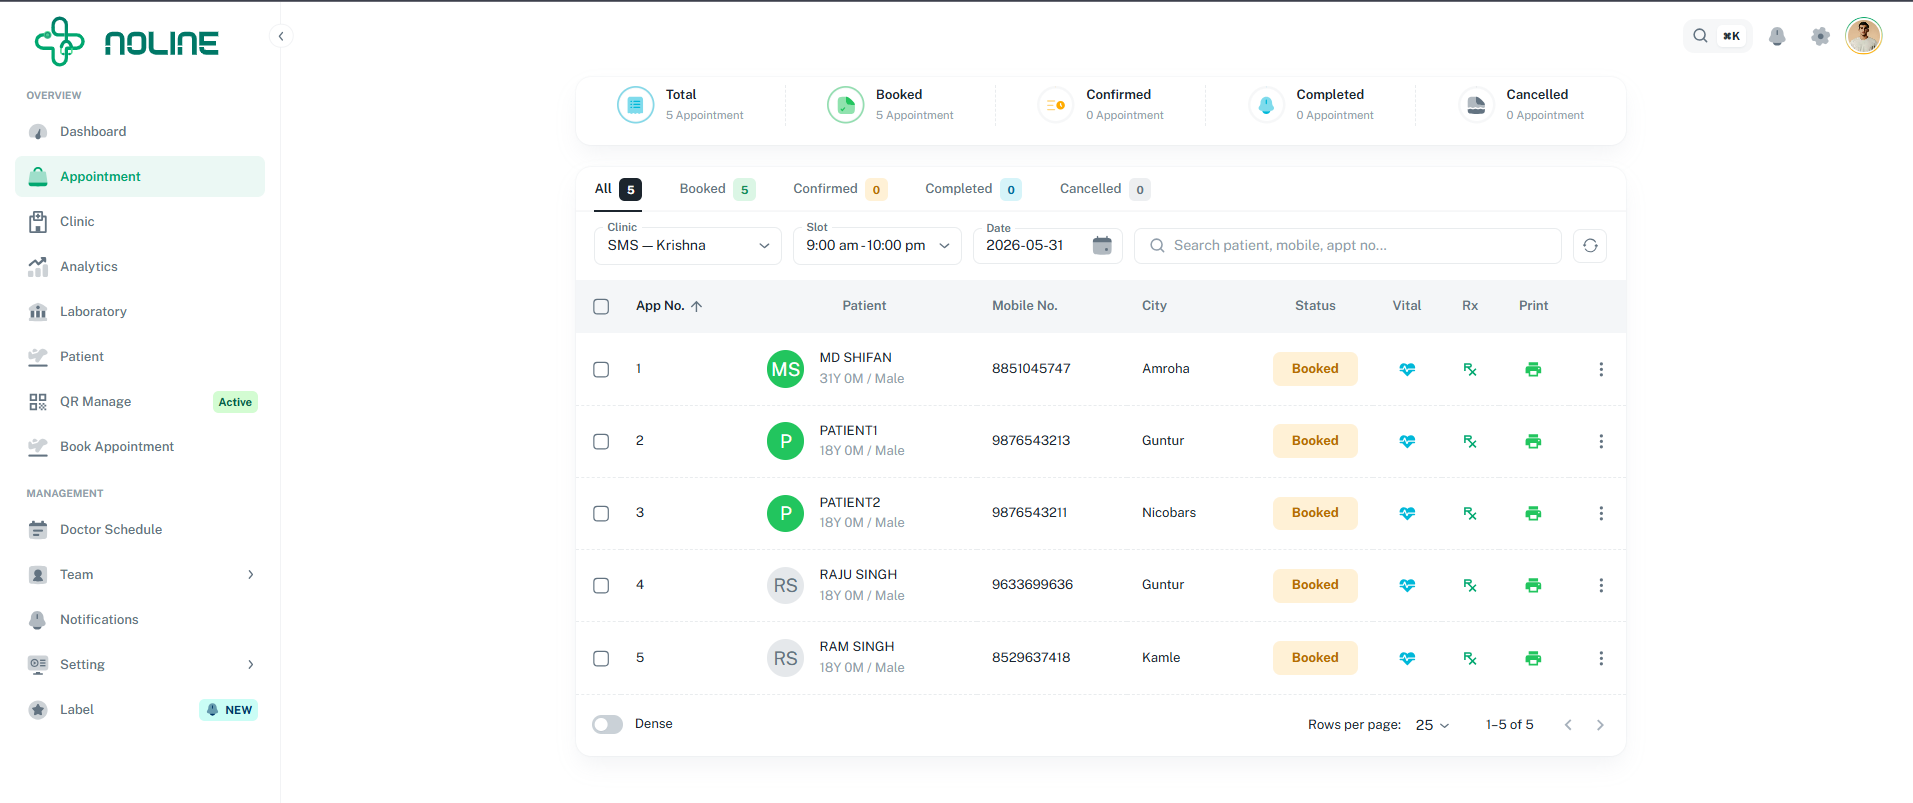The height and width of the screenshot is (803, 1913).
Task: Open Rx prescription for PATIENT1
Action: (x=1470, y=441)
